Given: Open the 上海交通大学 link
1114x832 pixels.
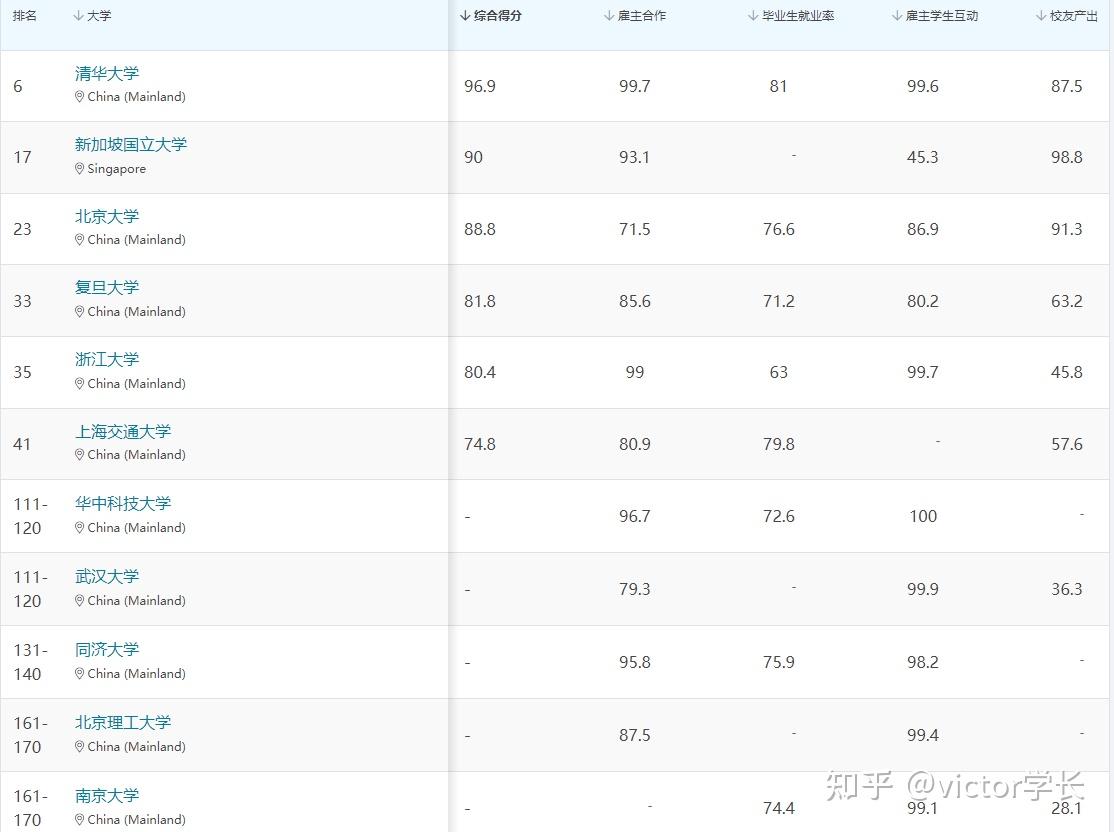Looking at the screenshot, I should (123, 432).
